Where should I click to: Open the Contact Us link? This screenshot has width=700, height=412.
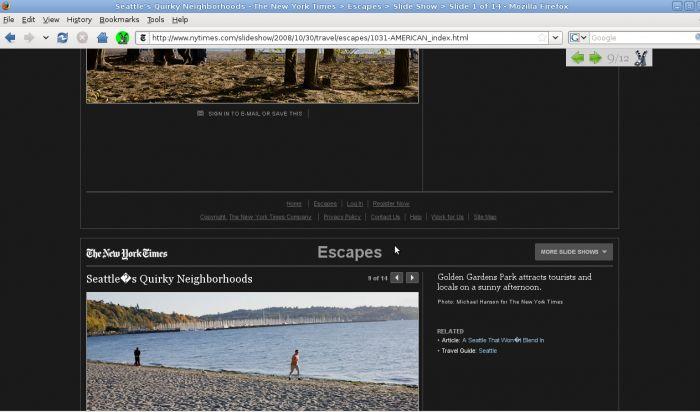pos(385,217)
